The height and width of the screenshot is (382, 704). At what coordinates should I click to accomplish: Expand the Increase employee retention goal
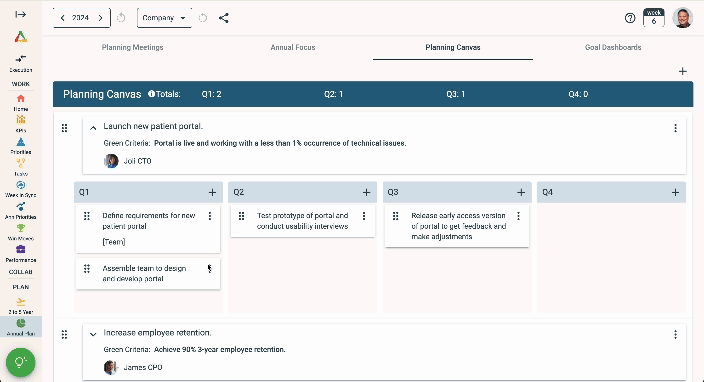(93, 334)
